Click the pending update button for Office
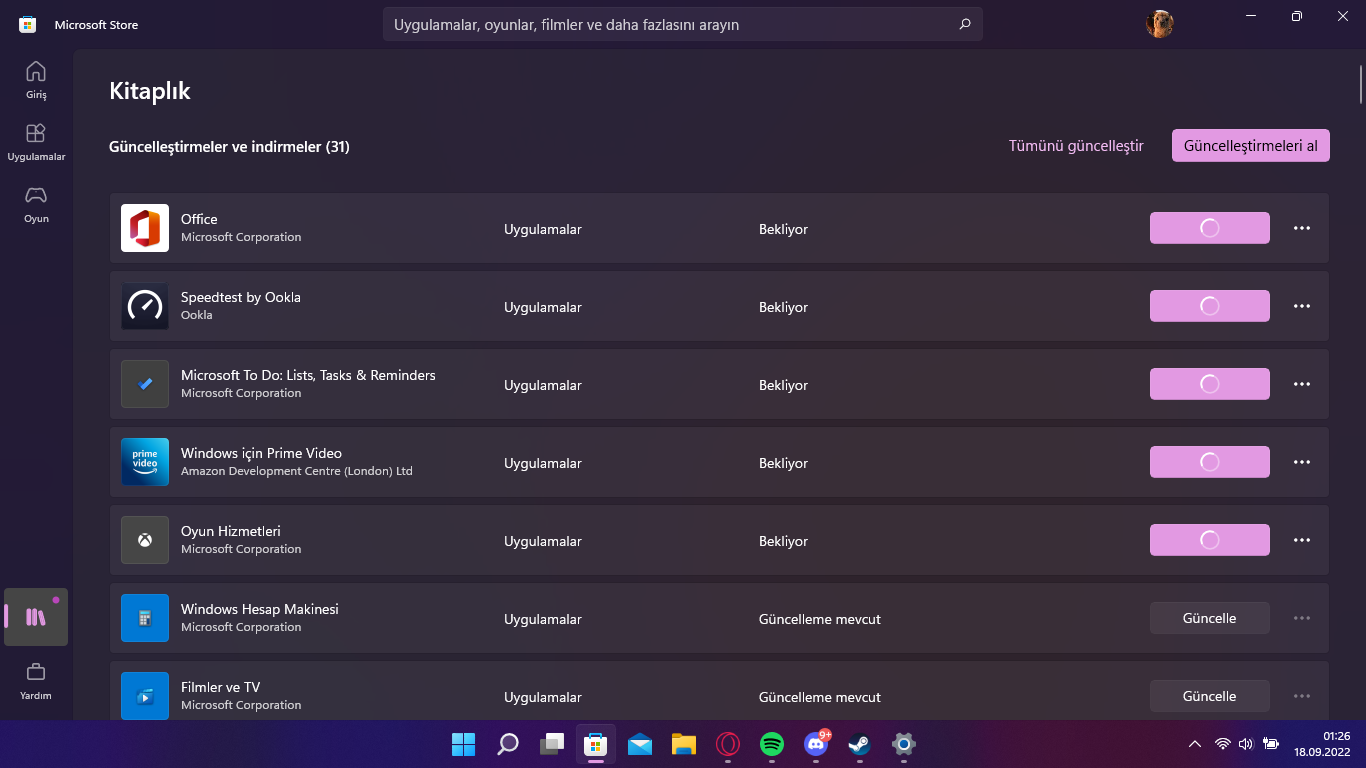 click(x=1210, y=228)
